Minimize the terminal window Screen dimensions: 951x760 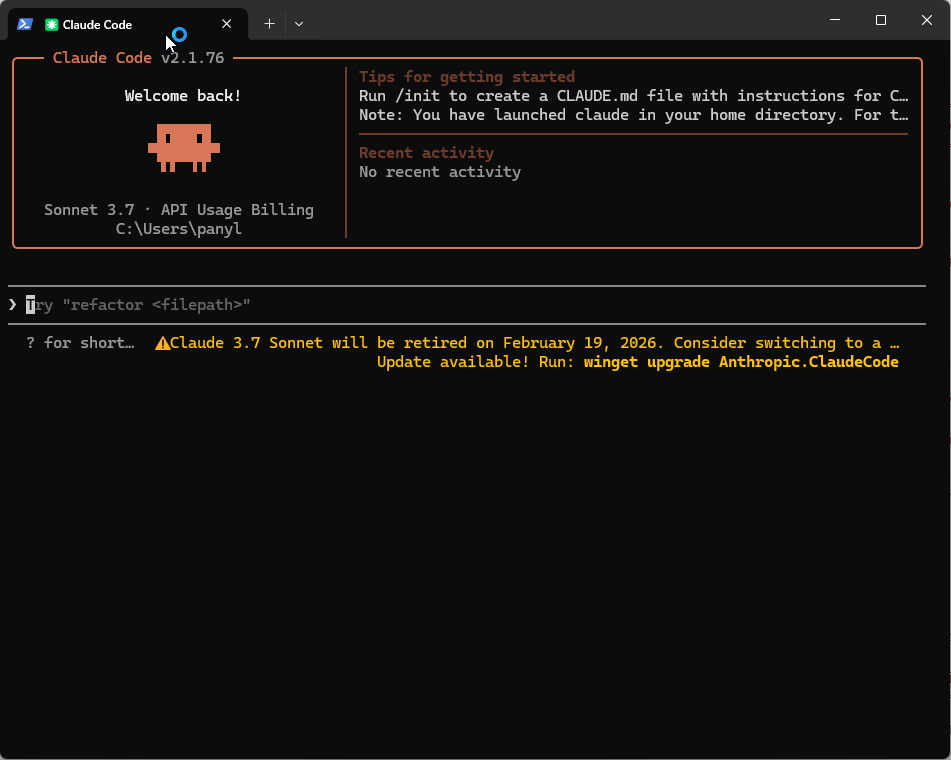(x=835, y=20)
